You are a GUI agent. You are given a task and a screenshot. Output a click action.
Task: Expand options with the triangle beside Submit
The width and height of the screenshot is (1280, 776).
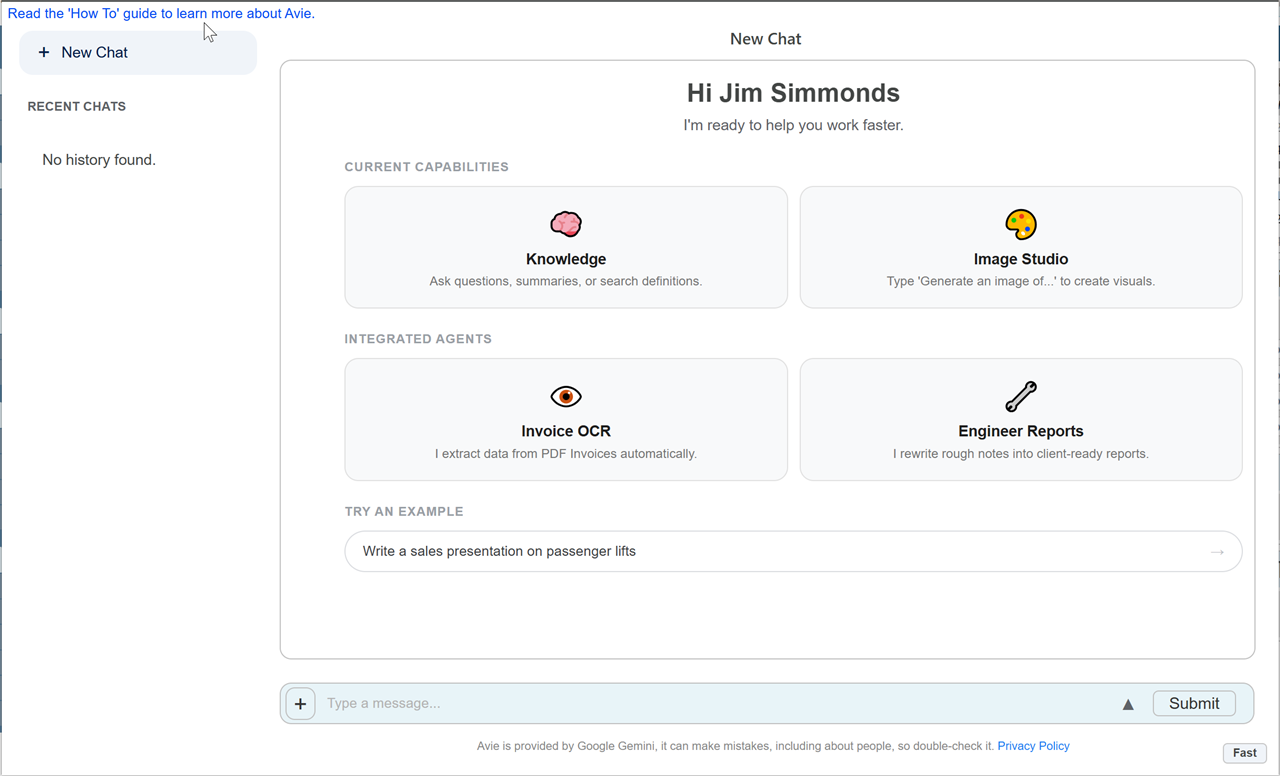1128,704
